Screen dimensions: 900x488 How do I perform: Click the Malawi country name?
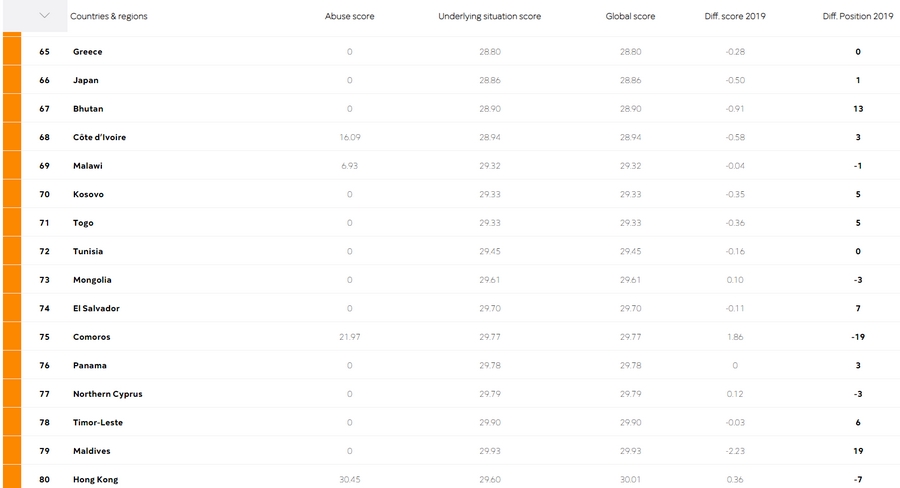tap(88, 166)
